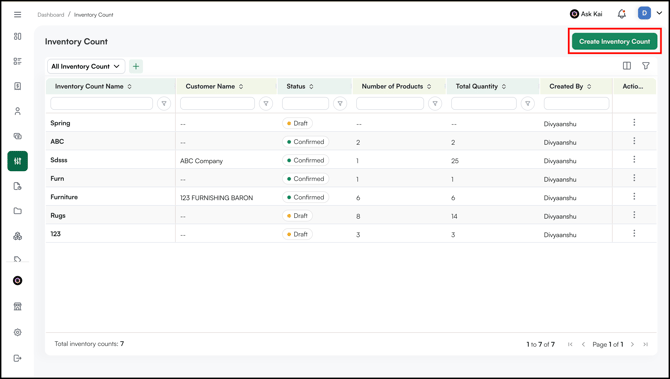
Task: Open the notifications bell
Action: [622, 14]
